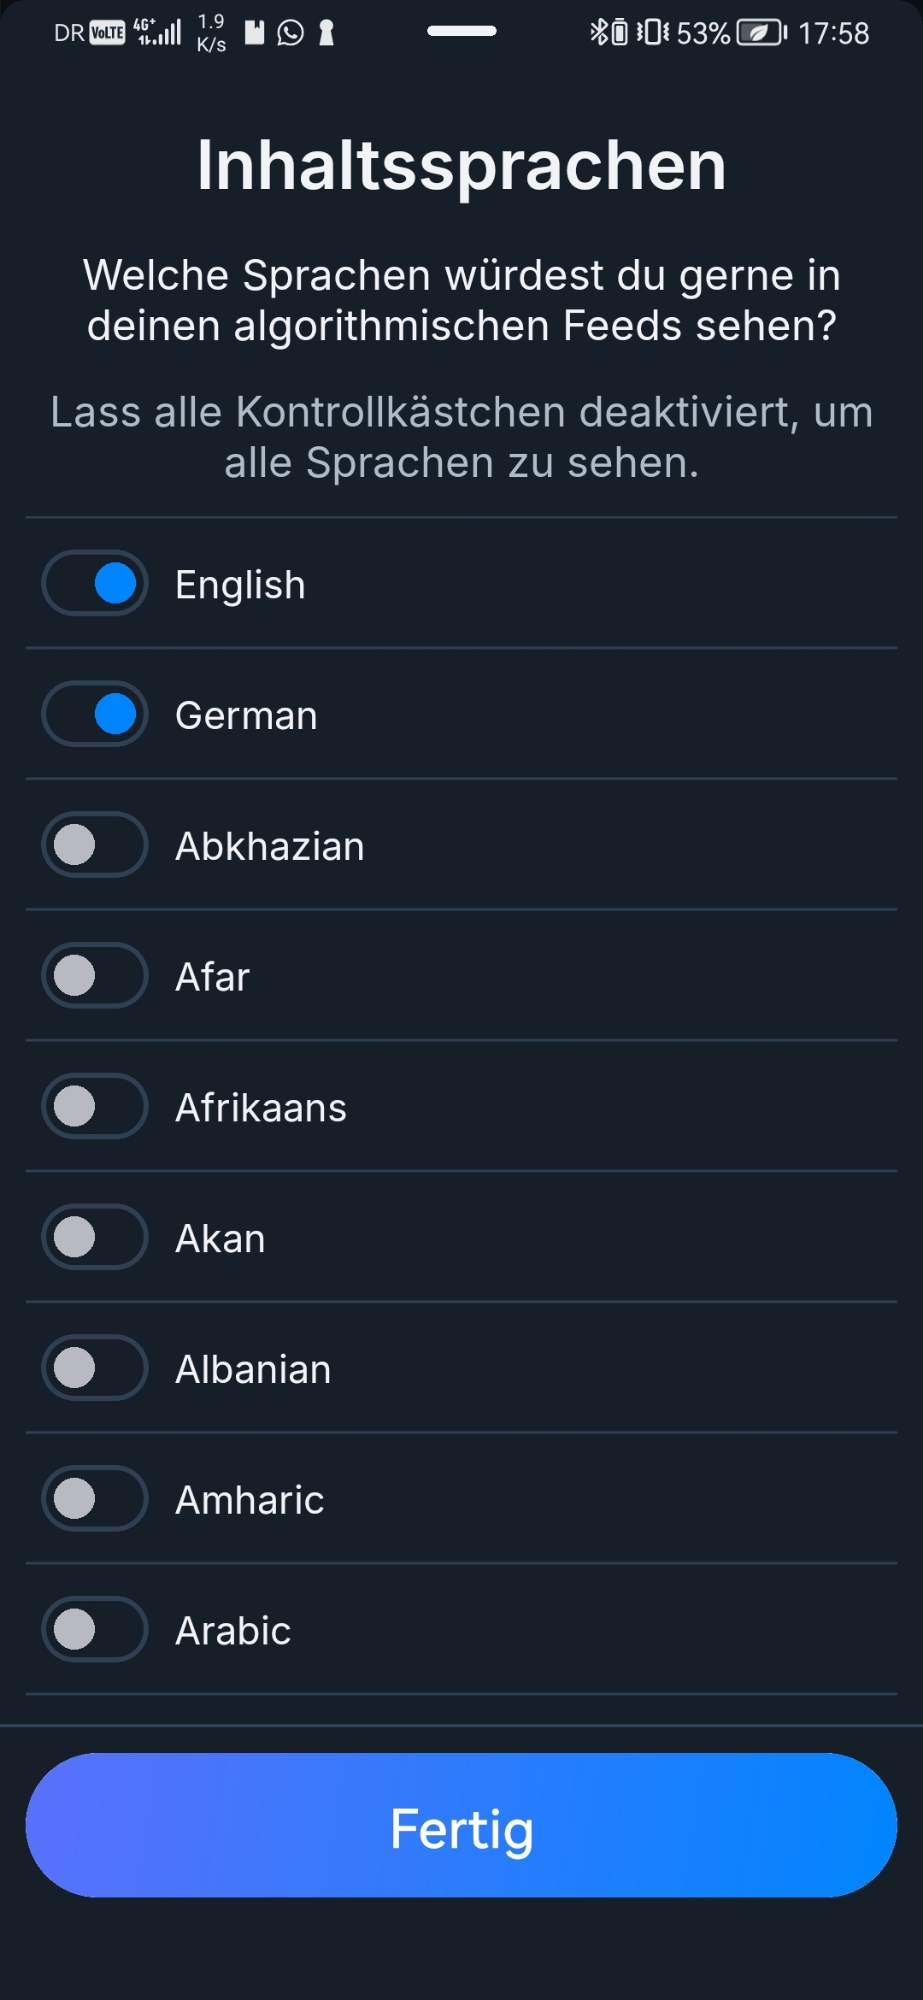923x2000 pixels.
Task: Activate the Amharic language switch
Action: click(x=95, y=1499)
